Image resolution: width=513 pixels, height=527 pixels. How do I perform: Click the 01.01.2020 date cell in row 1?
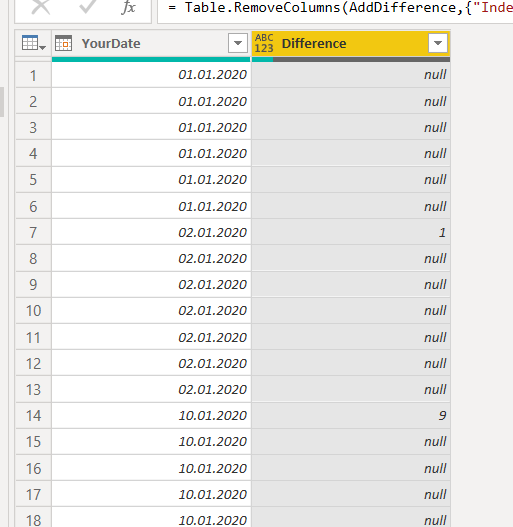tap(151, 75)
